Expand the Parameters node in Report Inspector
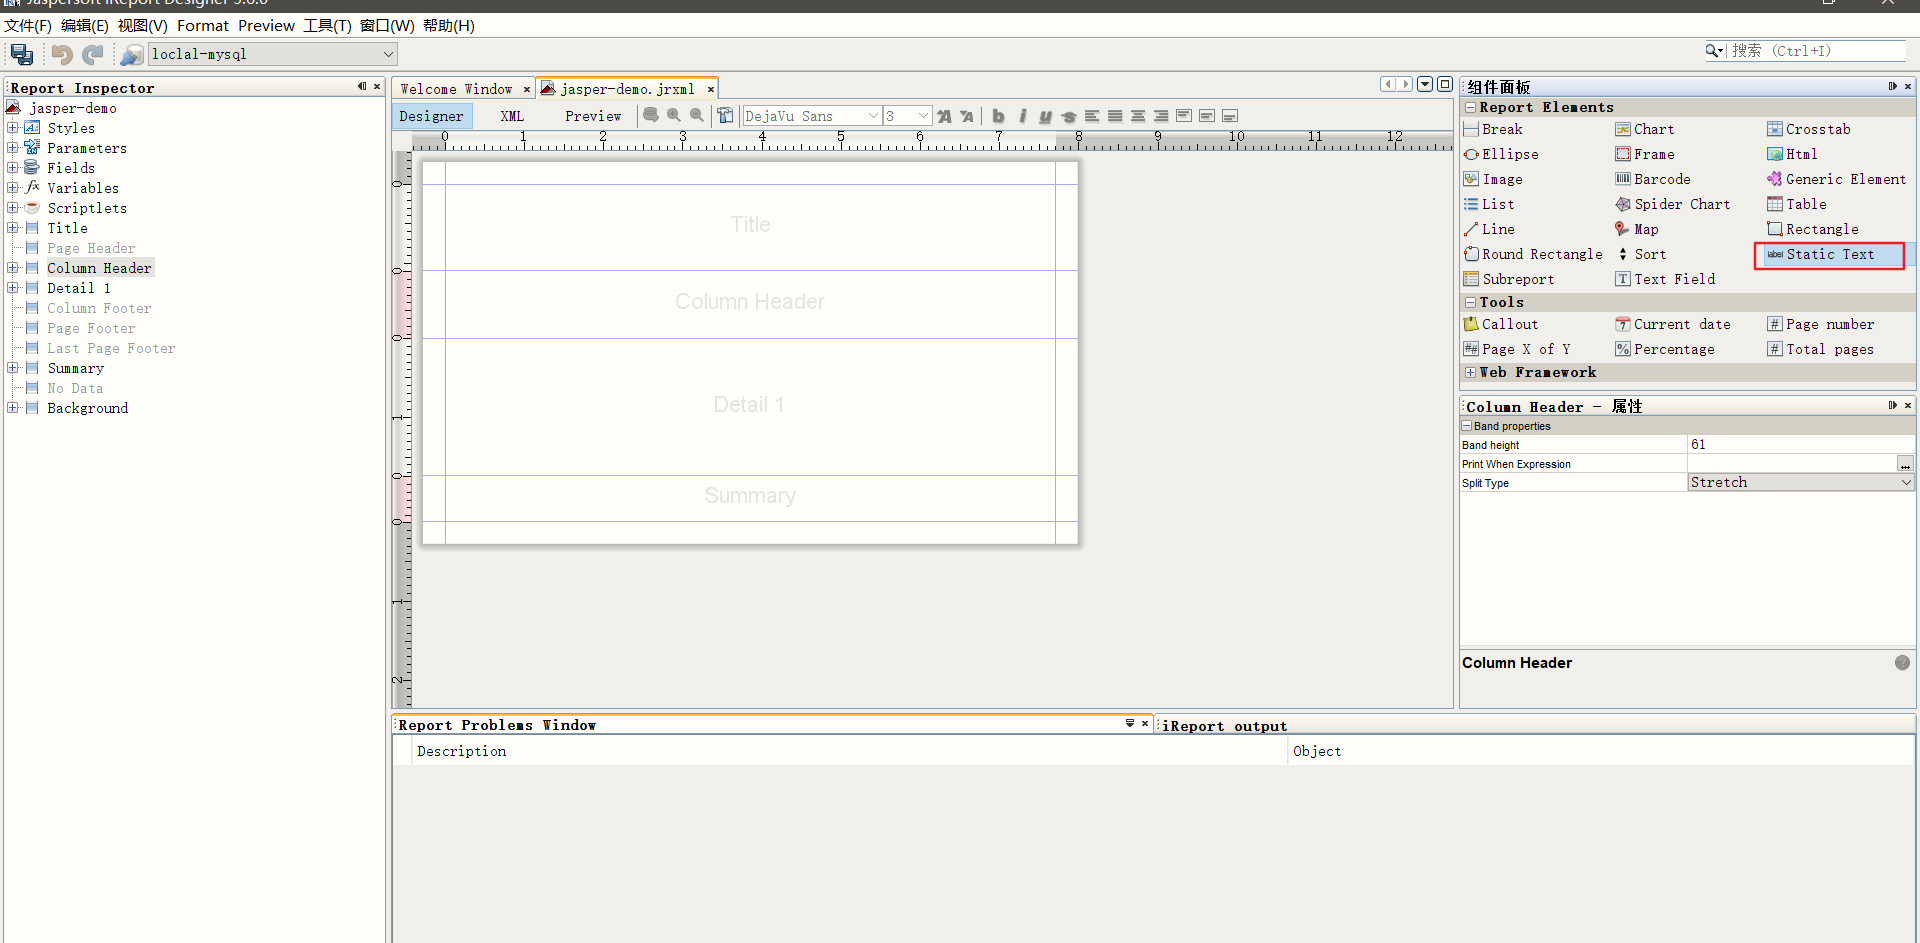Screen dimensions: 1920x943 [x=12, y=147]
